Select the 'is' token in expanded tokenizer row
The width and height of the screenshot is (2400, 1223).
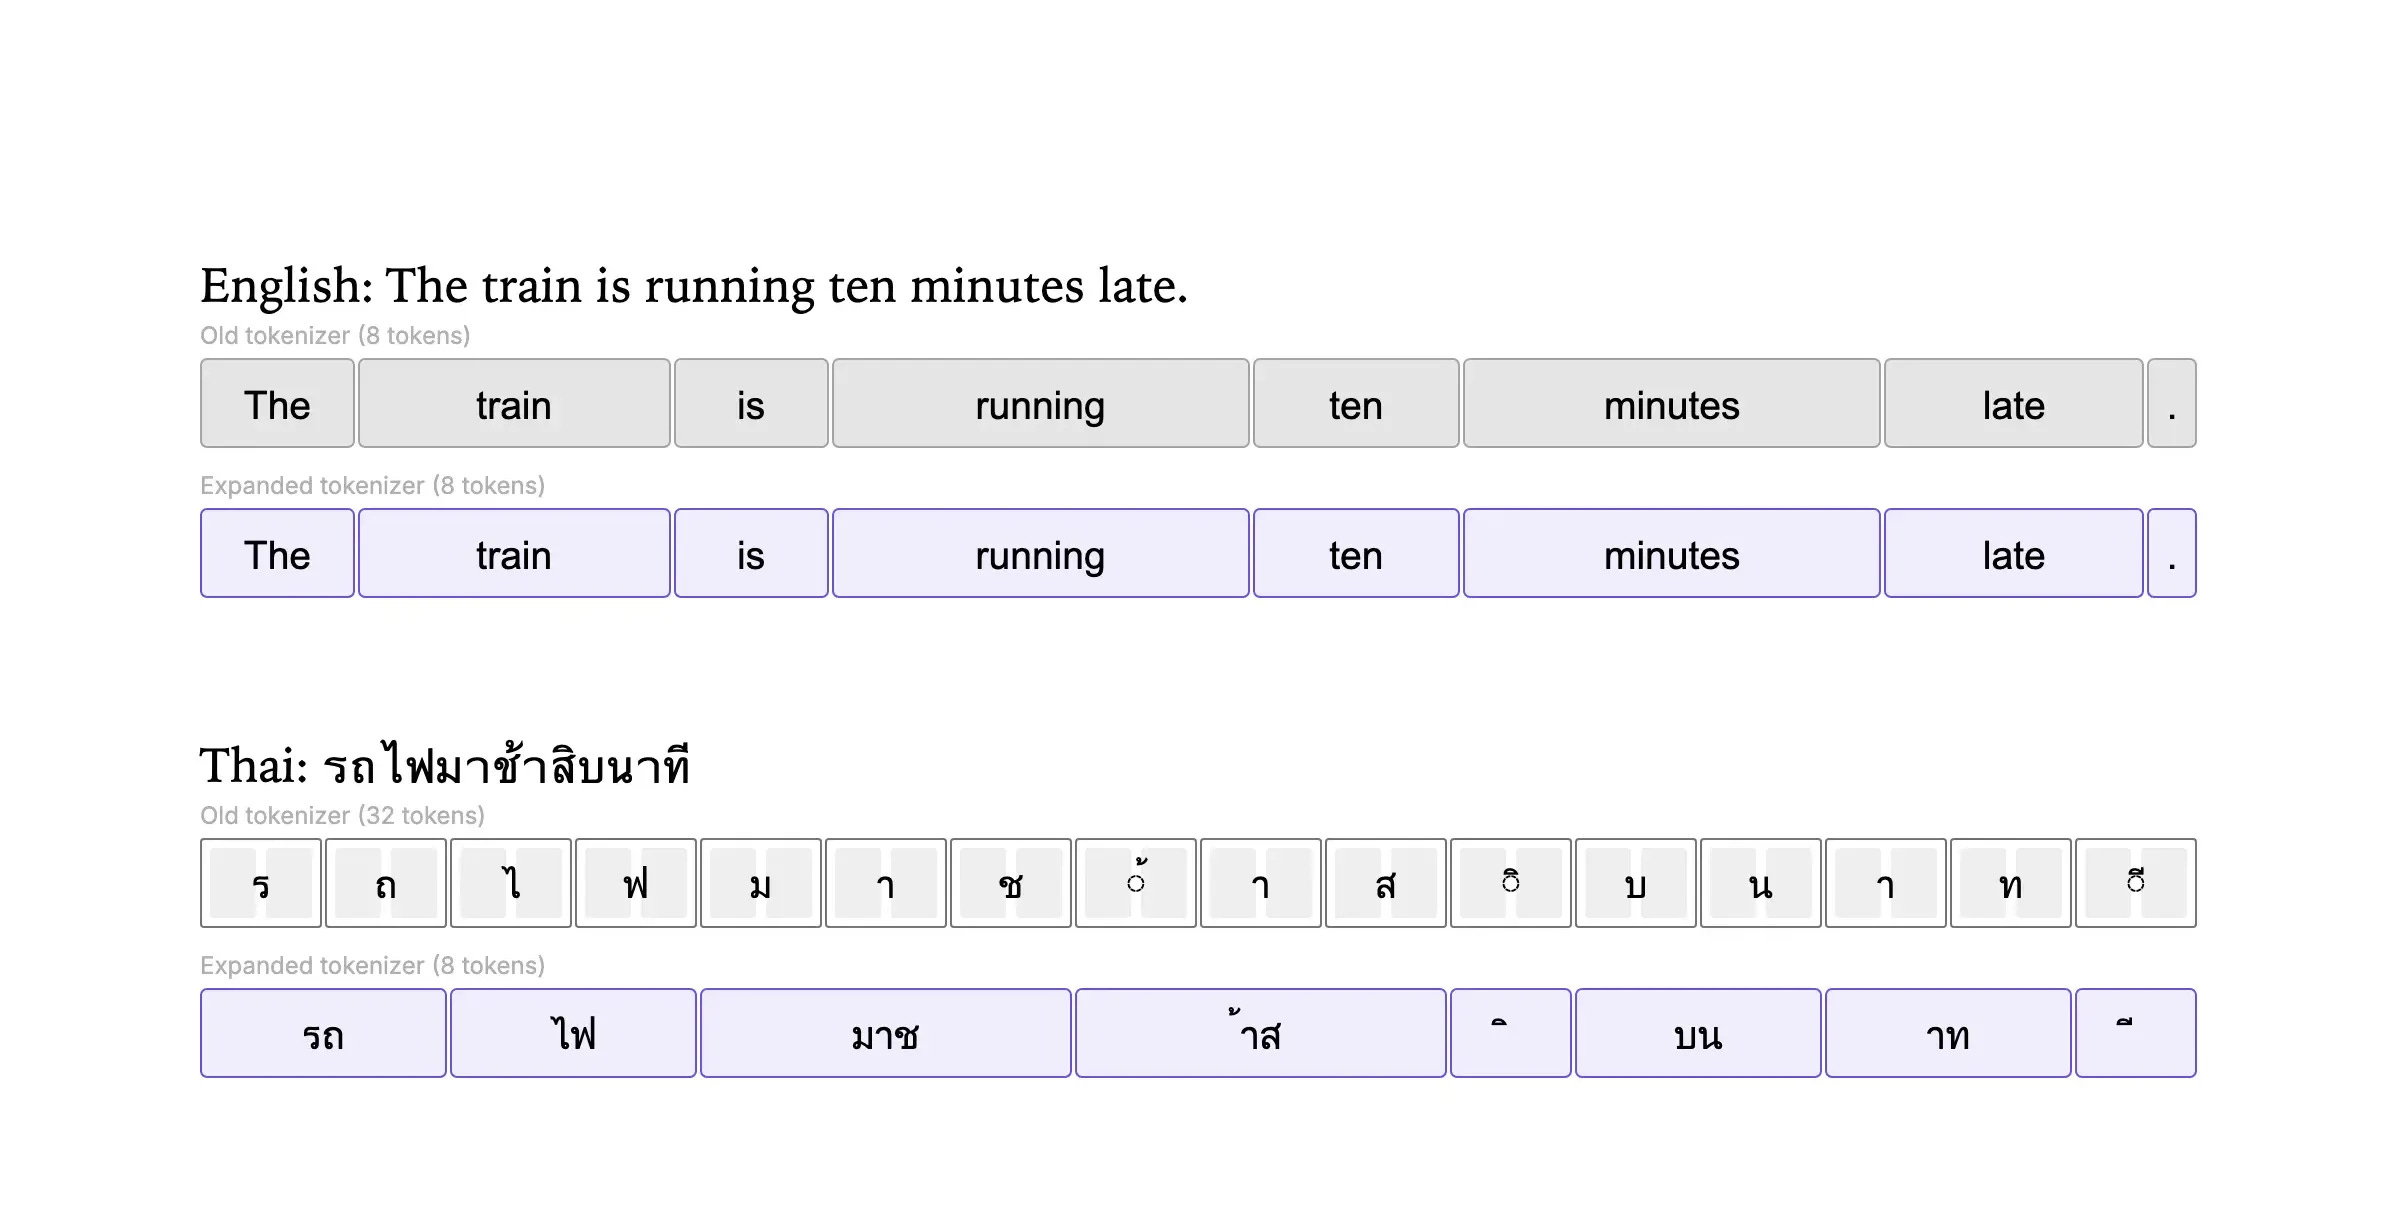pos(751,553)
